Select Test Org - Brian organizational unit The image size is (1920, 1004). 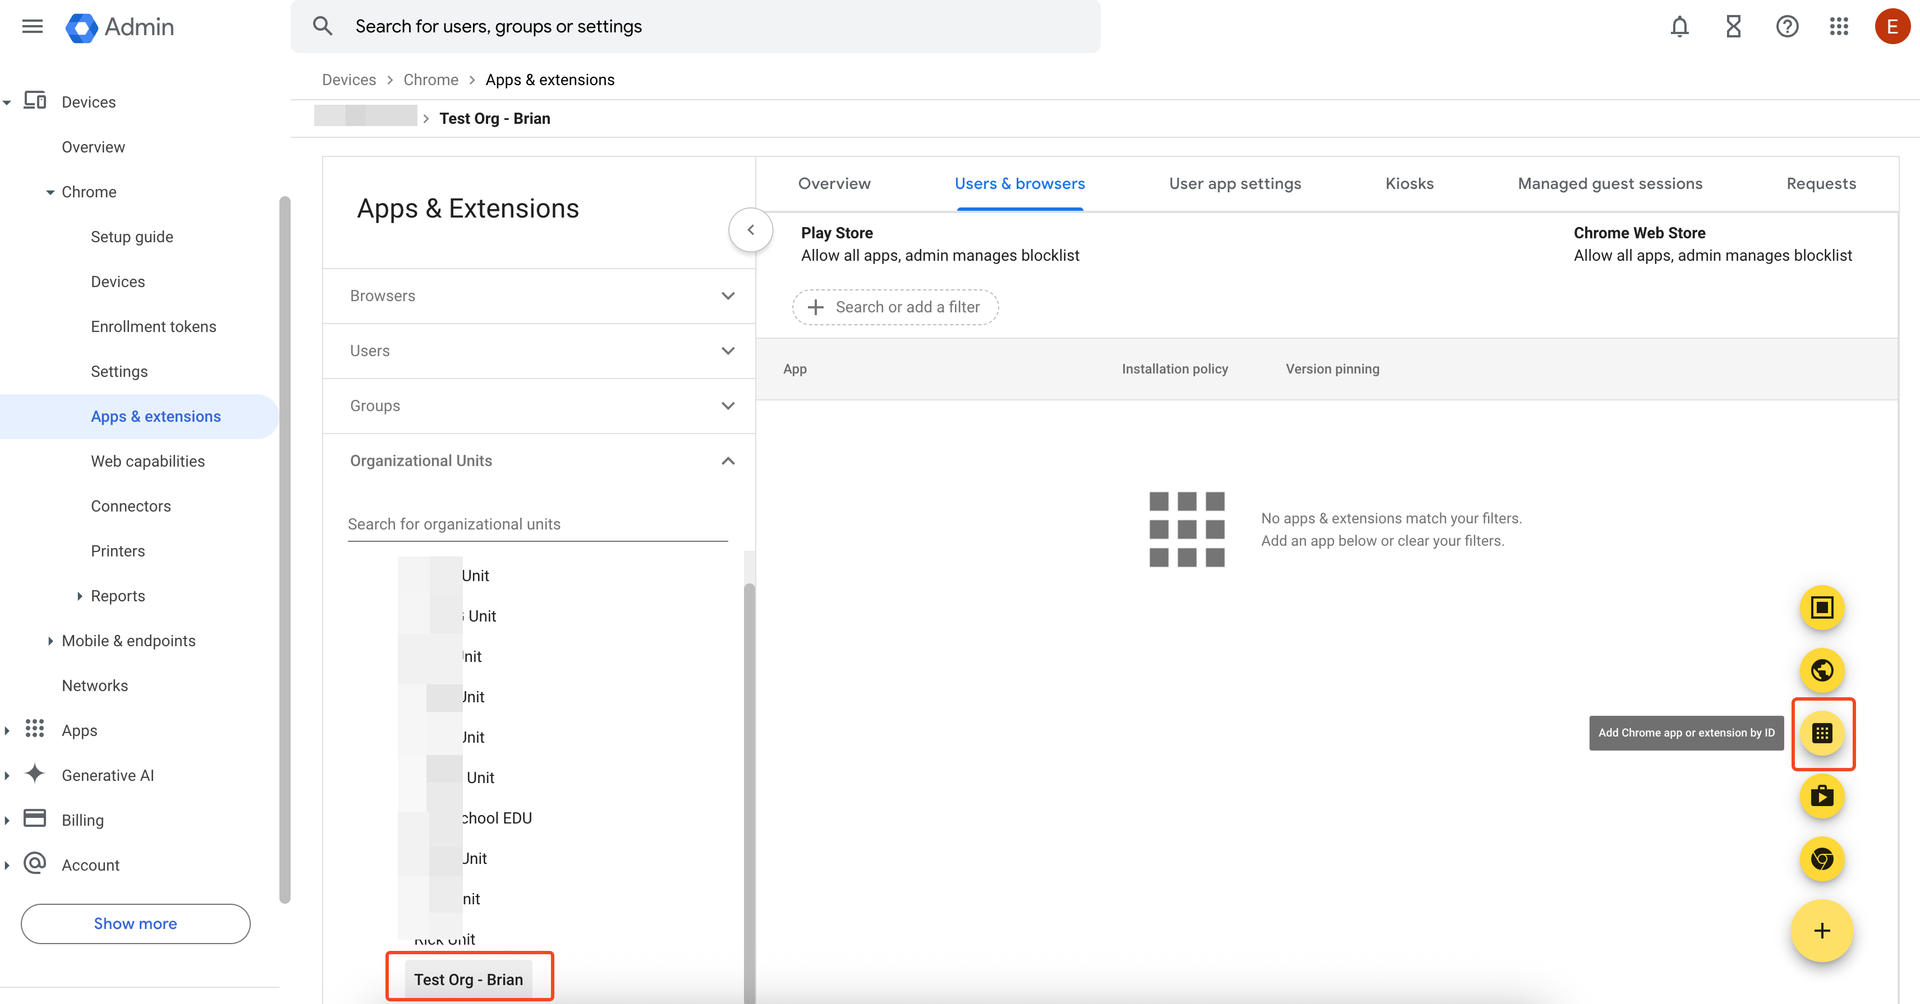468,979
